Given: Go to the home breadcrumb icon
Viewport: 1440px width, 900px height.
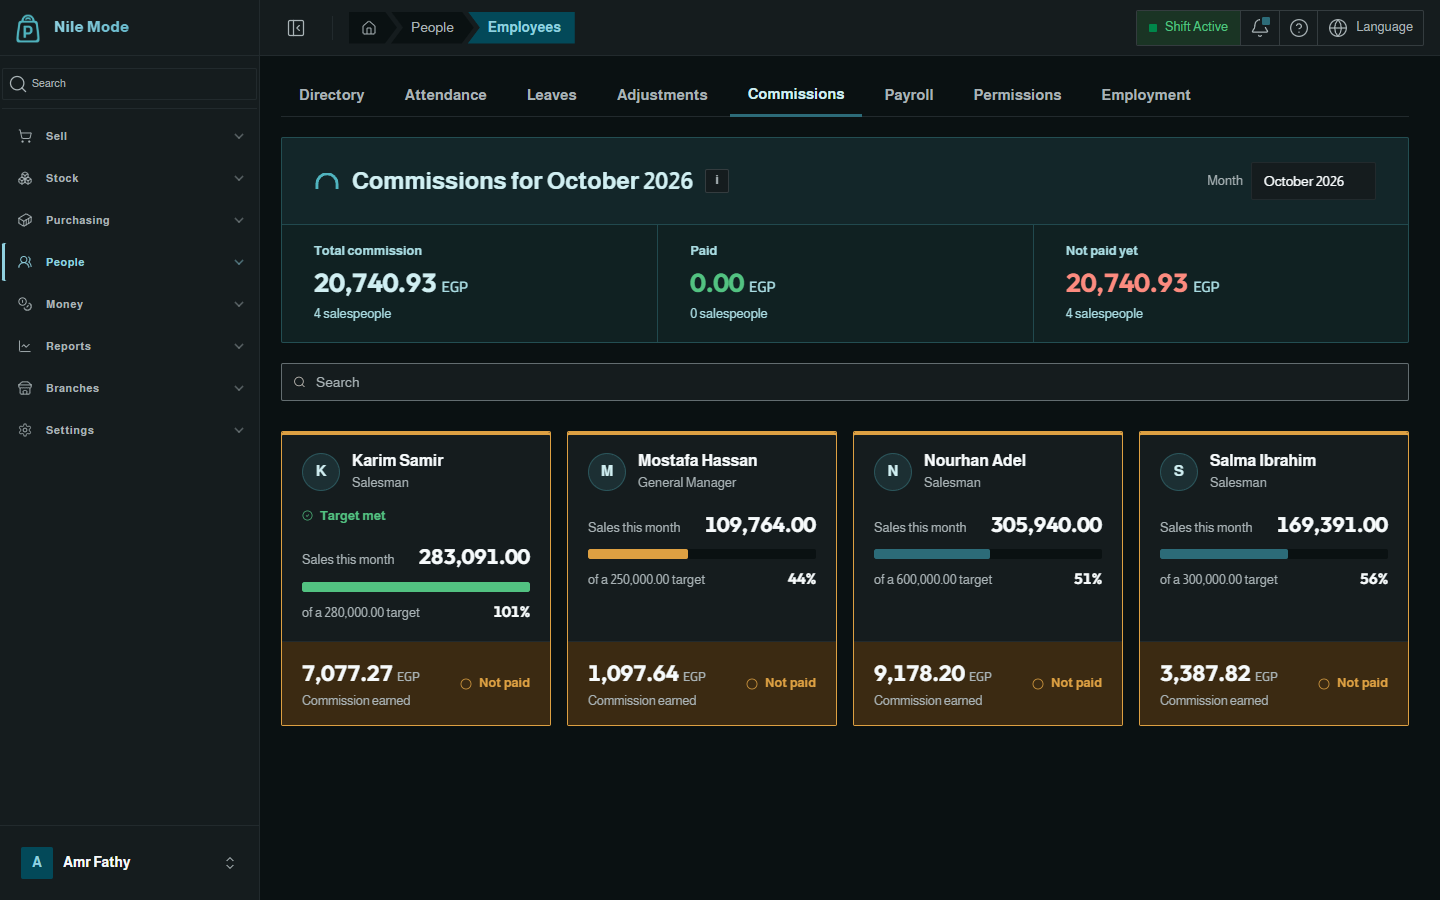Looking at the screenshot, I should [369, 28].
